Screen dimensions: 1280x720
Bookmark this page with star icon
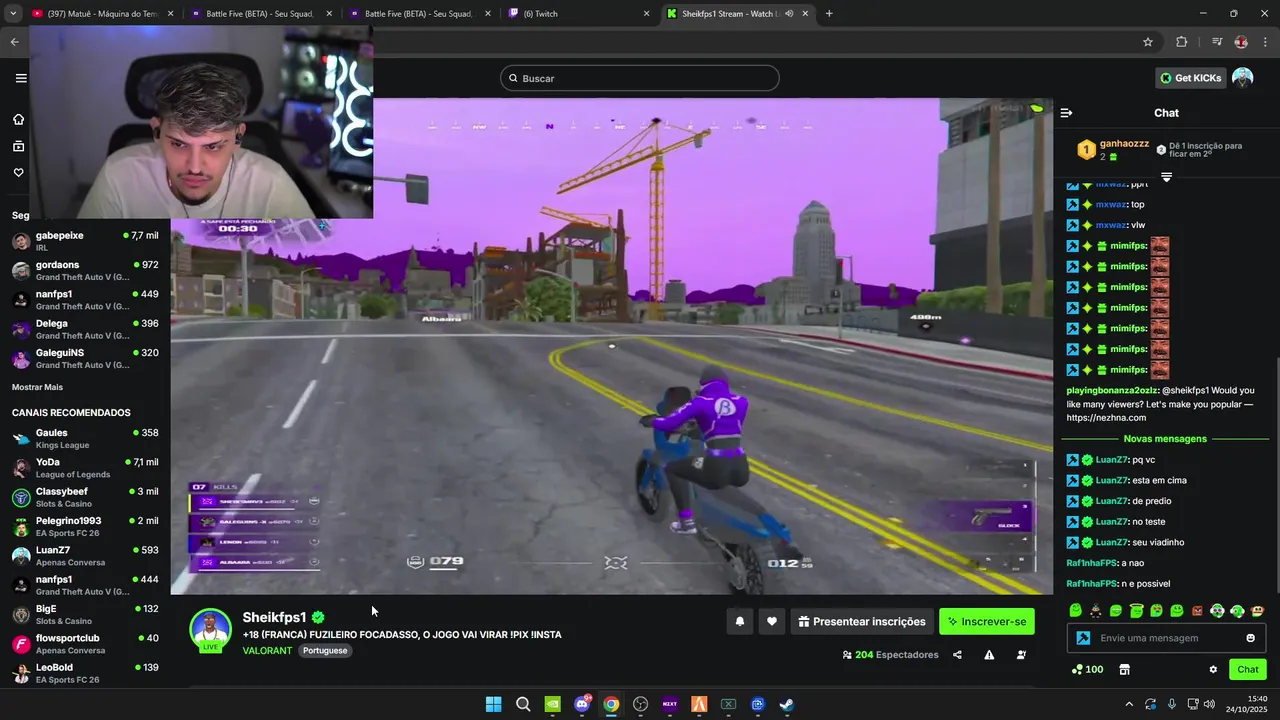pos(1148,42)
